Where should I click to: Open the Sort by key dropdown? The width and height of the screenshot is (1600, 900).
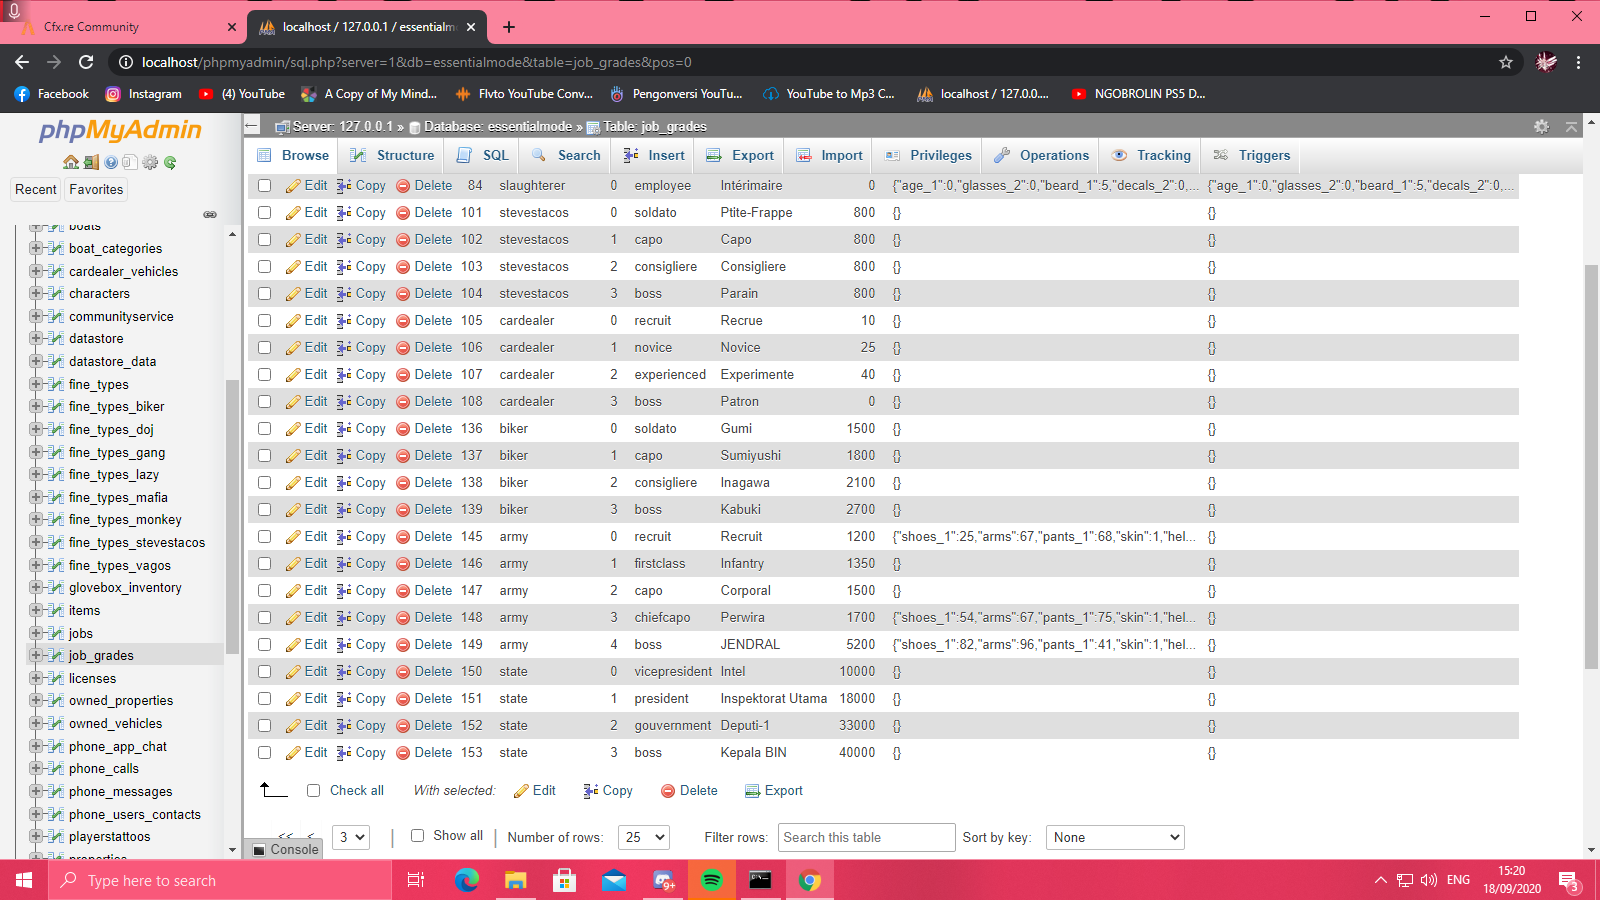(1115, 837)
